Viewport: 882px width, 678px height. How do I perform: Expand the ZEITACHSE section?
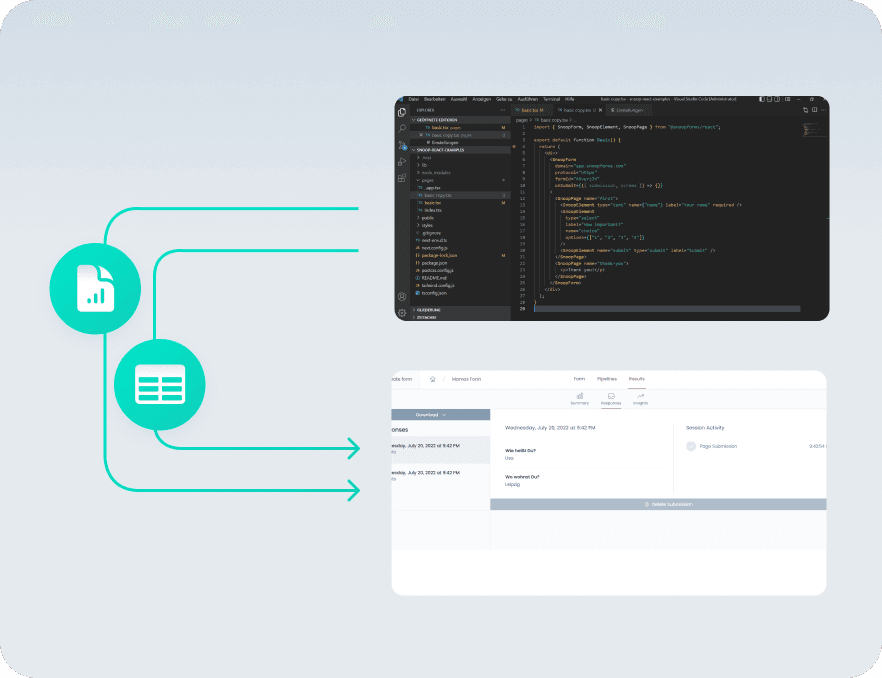tap(461, 317)
